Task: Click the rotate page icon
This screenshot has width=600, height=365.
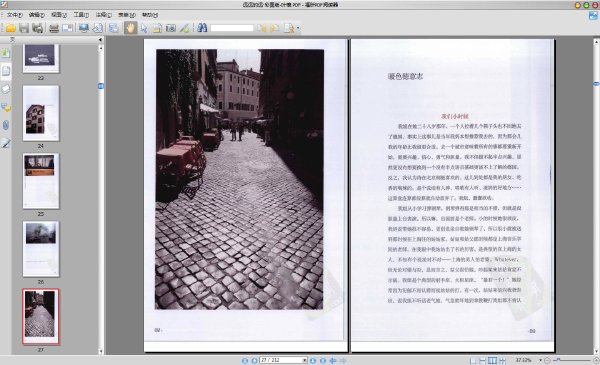Action: tap(98, 28)
